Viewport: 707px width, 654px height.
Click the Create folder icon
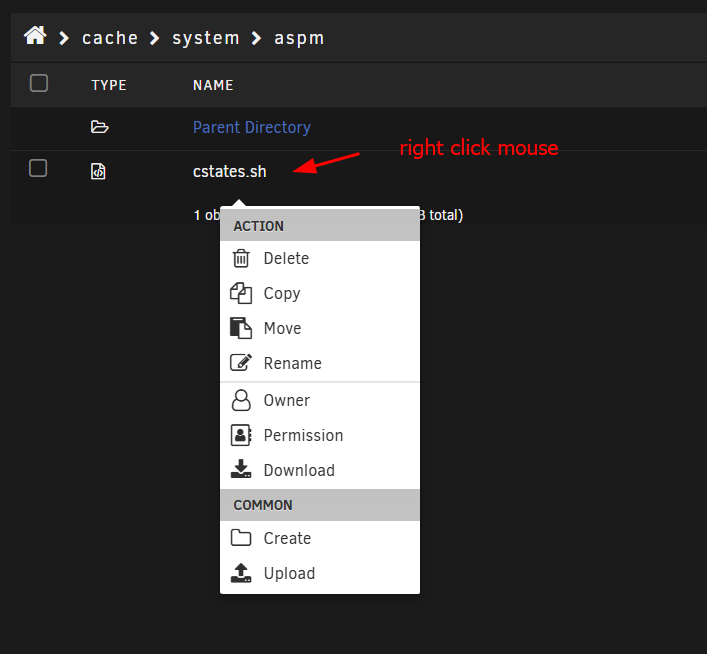241,538
